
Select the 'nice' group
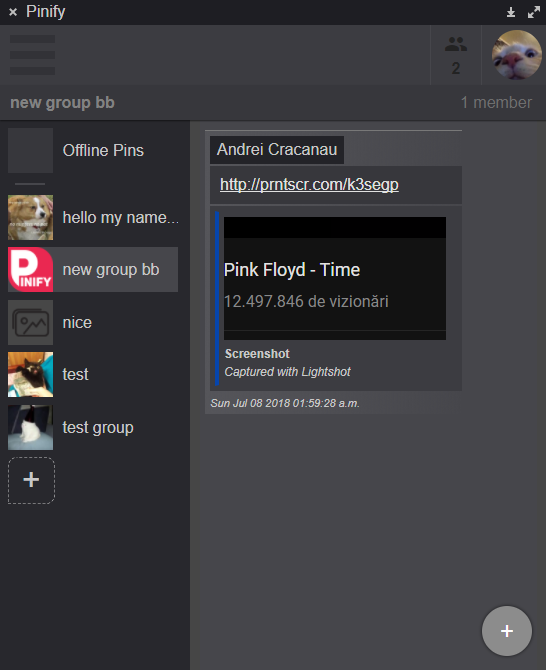coord(93,322)
